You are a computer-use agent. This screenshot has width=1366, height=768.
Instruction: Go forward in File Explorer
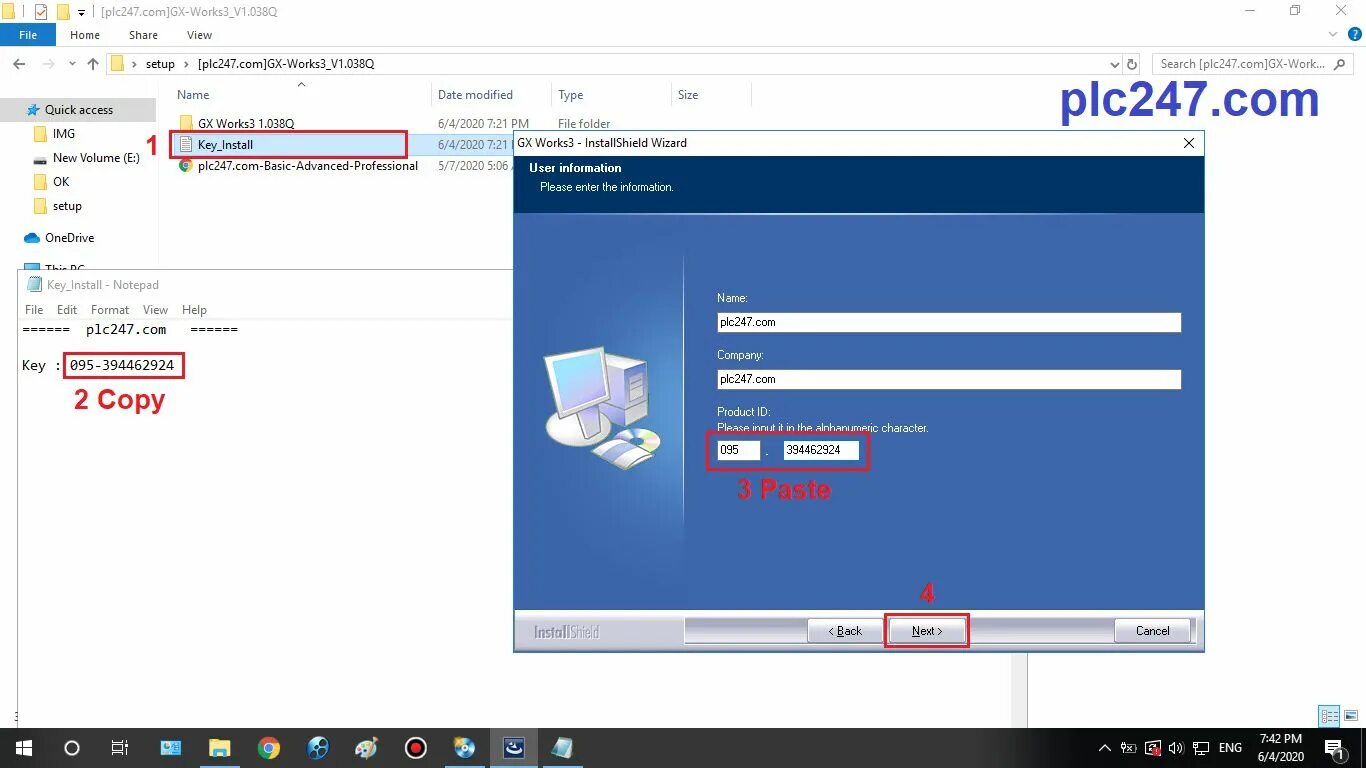coord(49,64)
